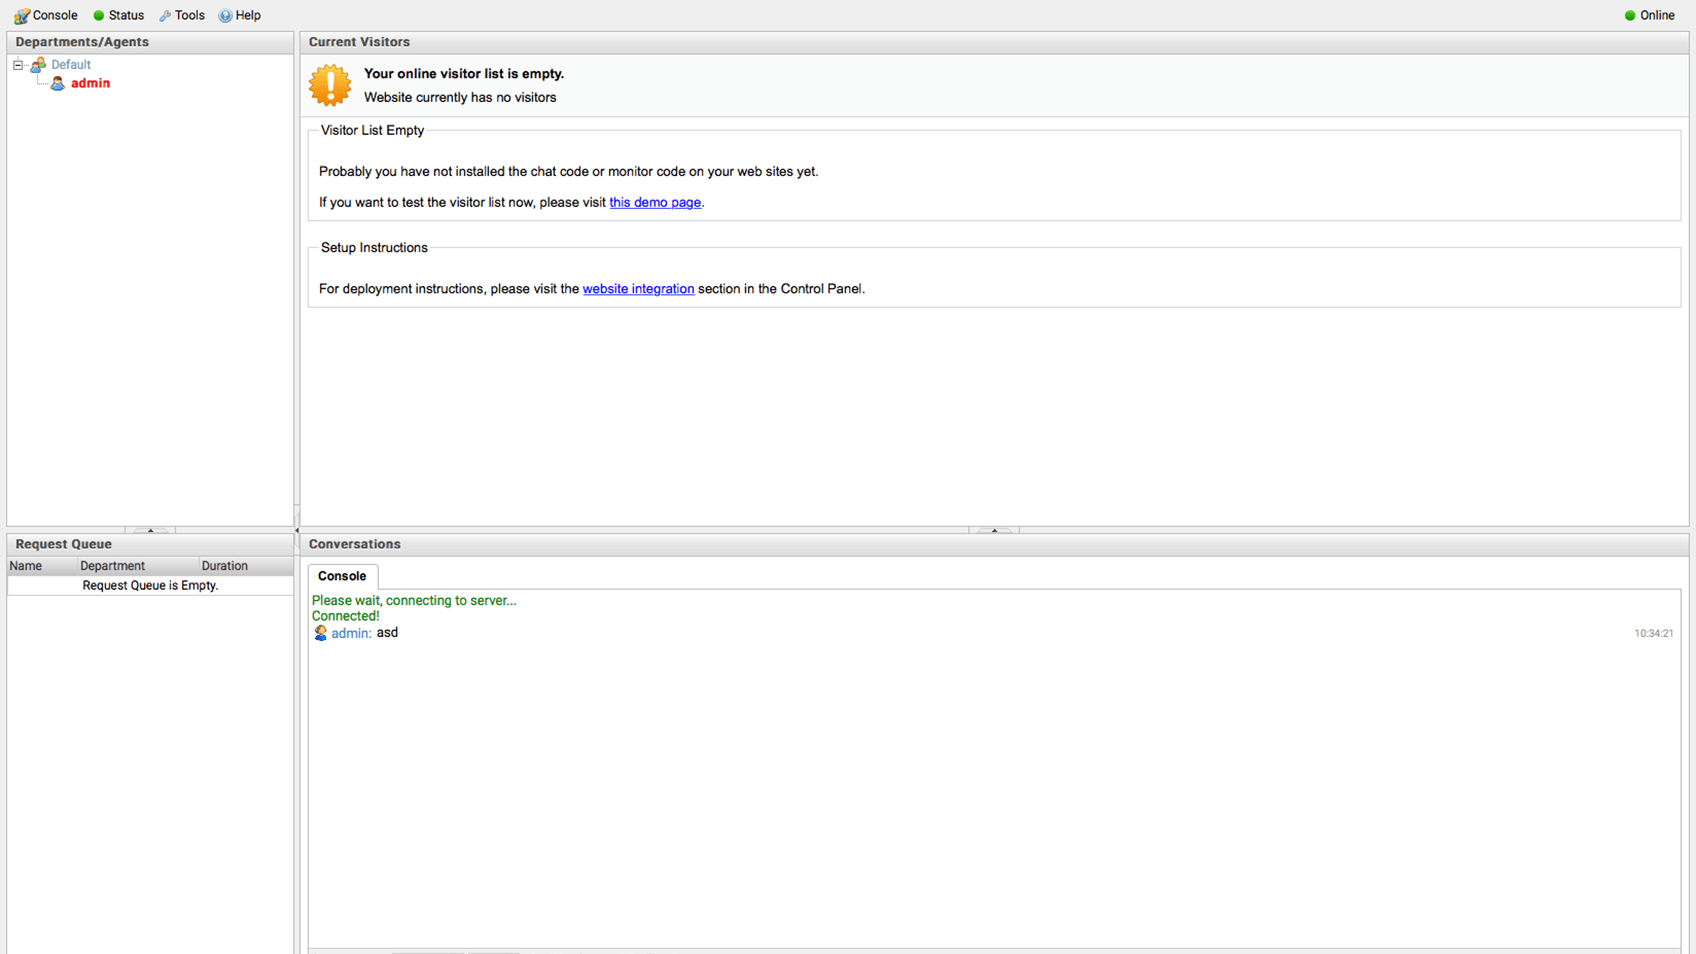This screenshot has height=954, width=1696.
Task: Click the 10:34:21 message timestamp
Action: click(x=1654, y=634)
